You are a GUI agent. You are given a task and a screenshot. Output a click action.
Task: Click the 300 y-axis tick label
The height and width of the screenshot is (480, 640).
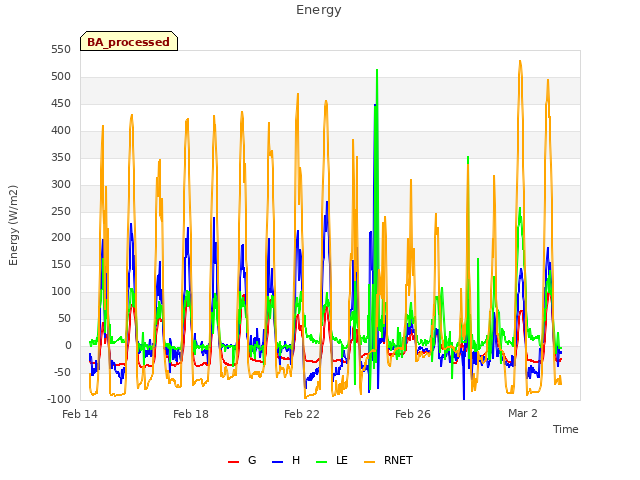[x=61, y=184]
